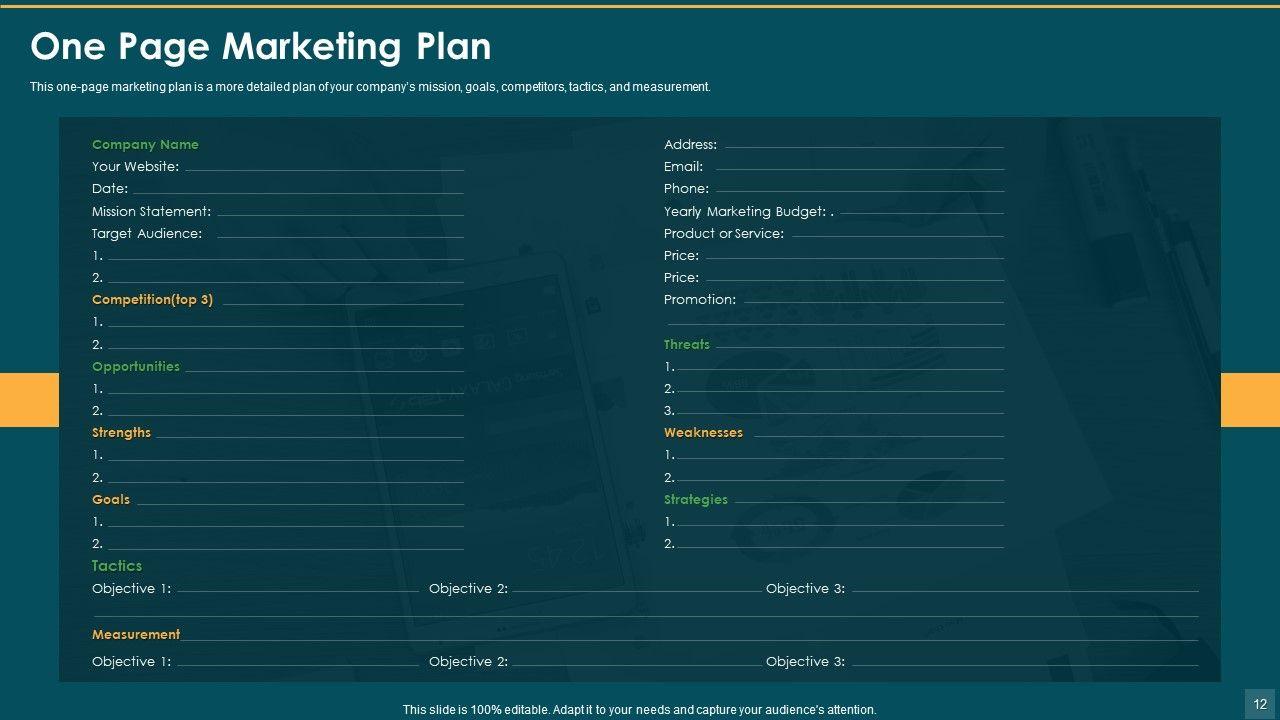
Task: Click the Target Audience blank line
Action: (340, 236)
